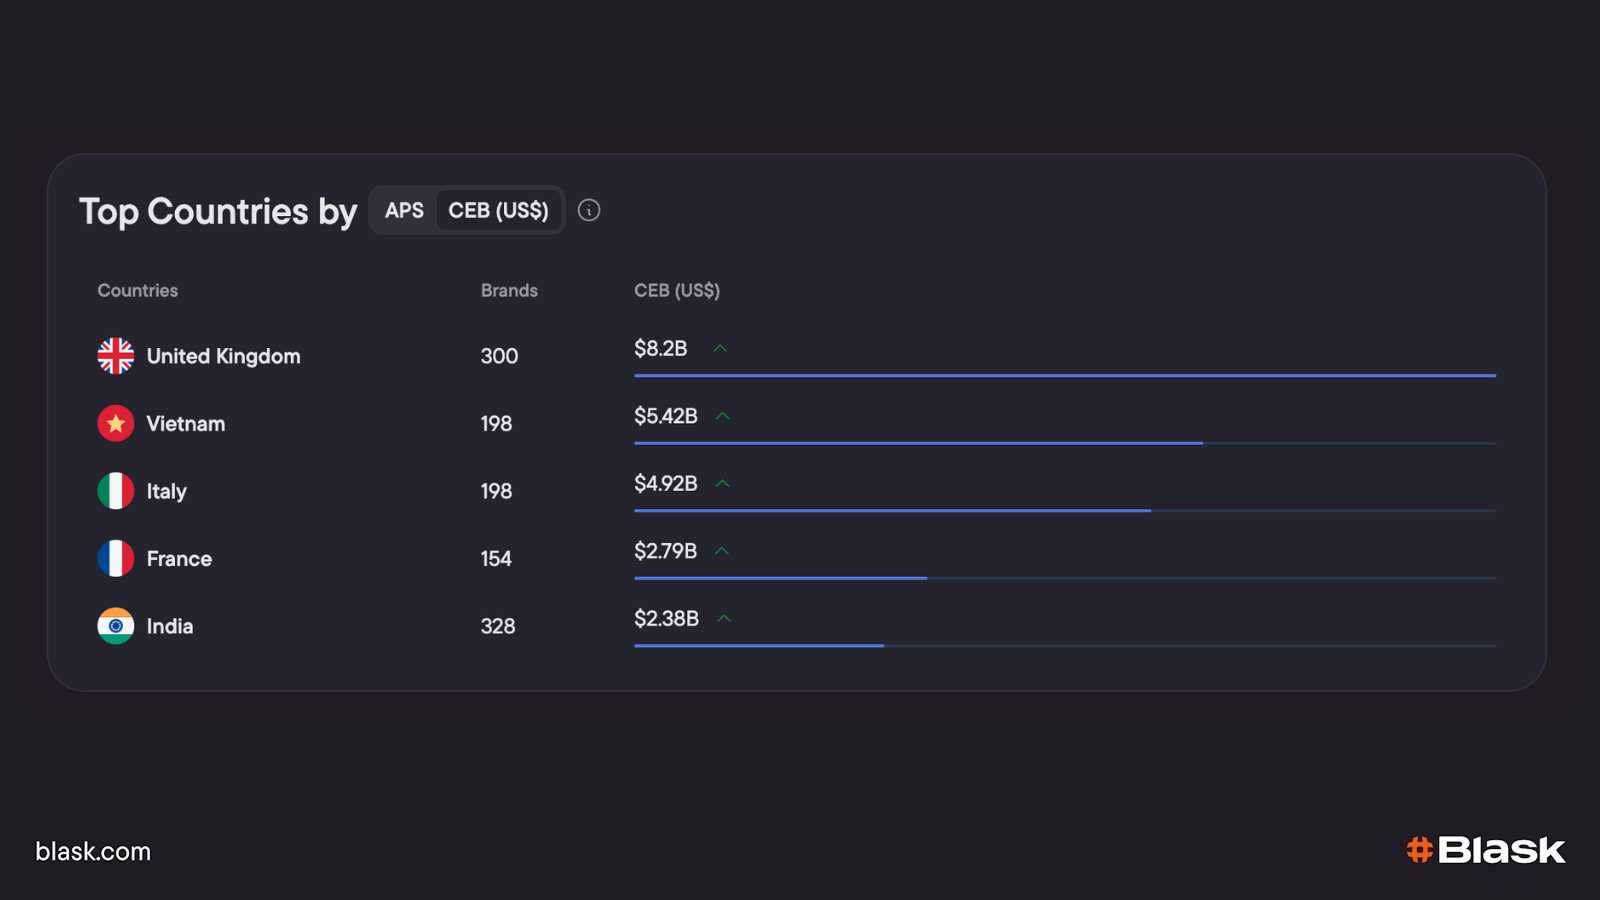Click the United Kingdom flag icon
The width and height of the screenshot is (1600, 900).
[x=116, y=356]
